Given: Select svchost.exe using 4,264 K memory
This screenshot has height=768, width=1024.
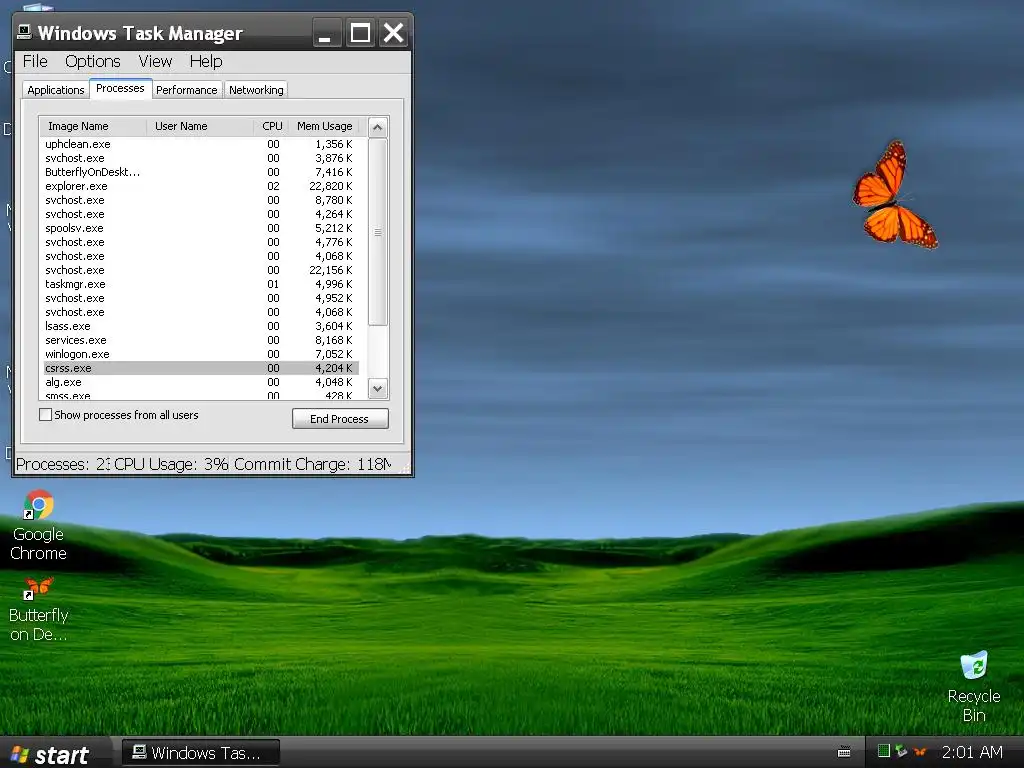Looking at the screenshot, I should pyautogui.click(x=201, y=214).
